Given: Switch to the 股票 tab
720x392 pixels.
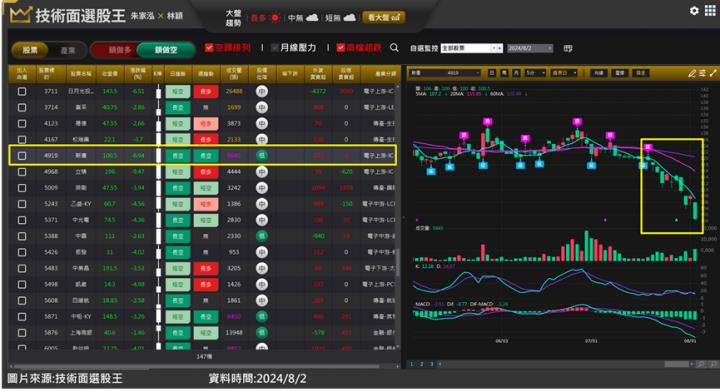Looking at the screenshot, I should 30,50.
